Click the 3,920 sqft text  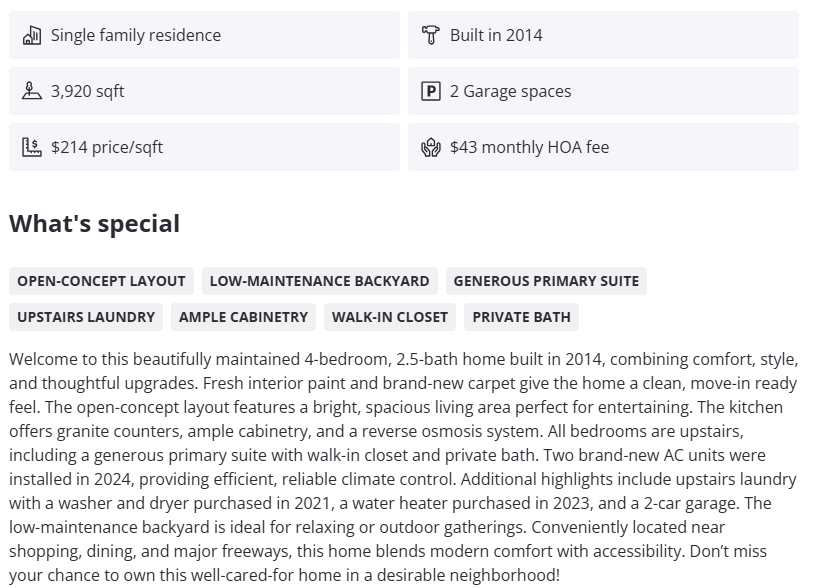pyautogui.click(x=88, y=91)
